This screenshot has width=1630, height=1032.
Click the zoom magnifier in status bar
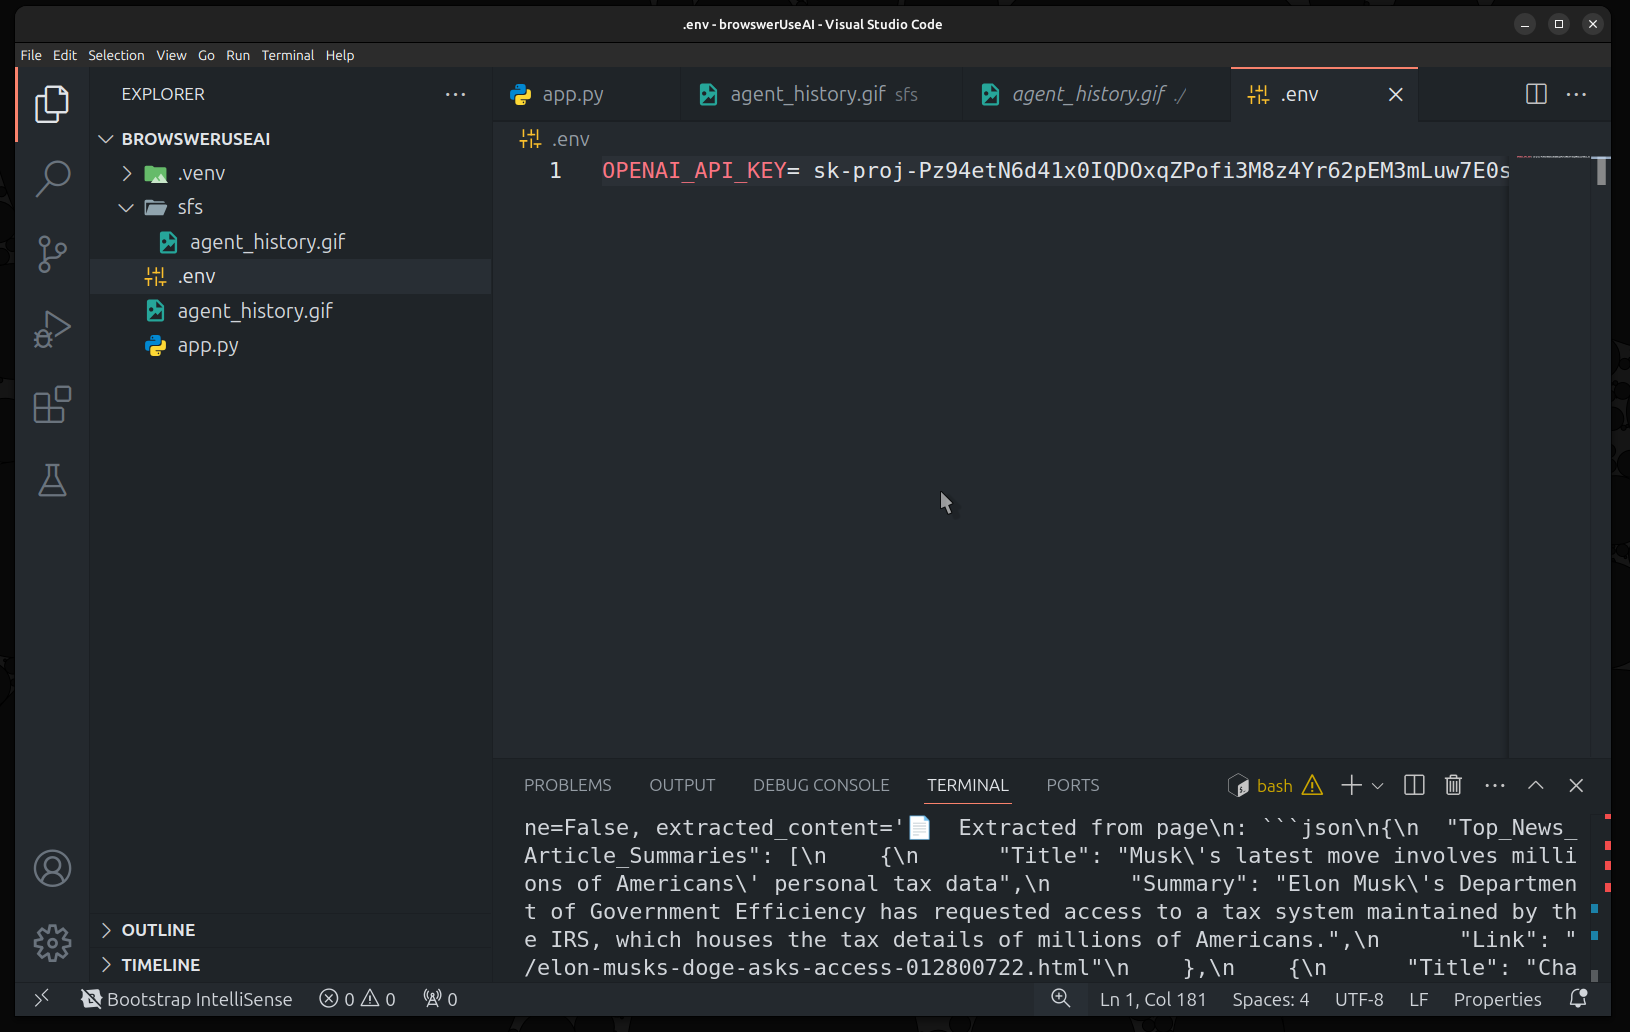pos(1061,998)
